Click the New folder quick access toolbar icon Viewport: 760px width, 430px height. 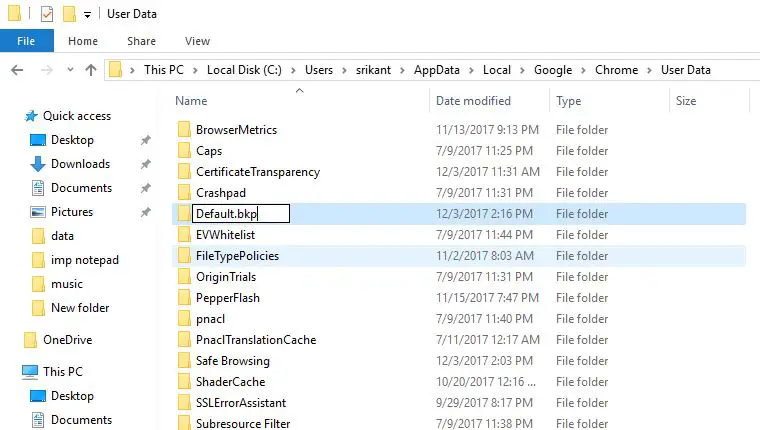(69, 14)
